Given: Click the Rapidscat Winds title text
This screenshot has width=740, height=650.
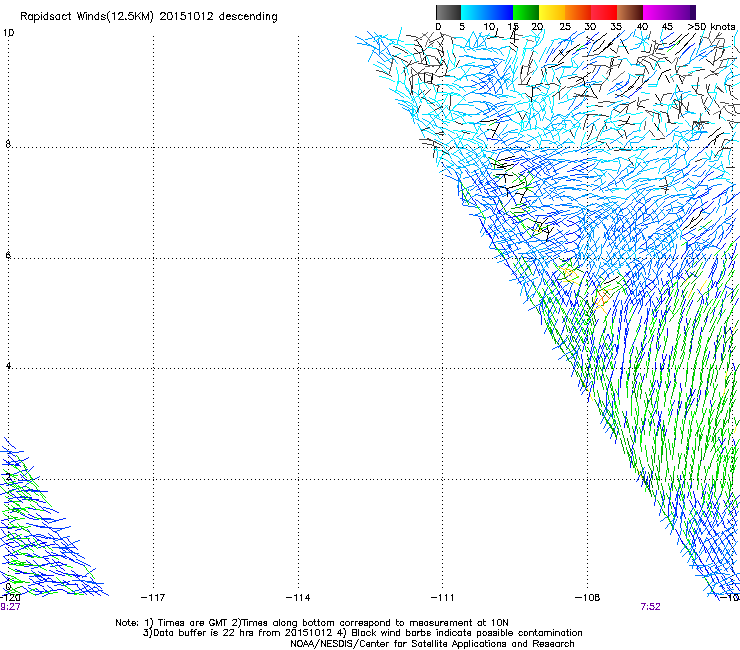Looking at the screenshot, I should 149,17.
